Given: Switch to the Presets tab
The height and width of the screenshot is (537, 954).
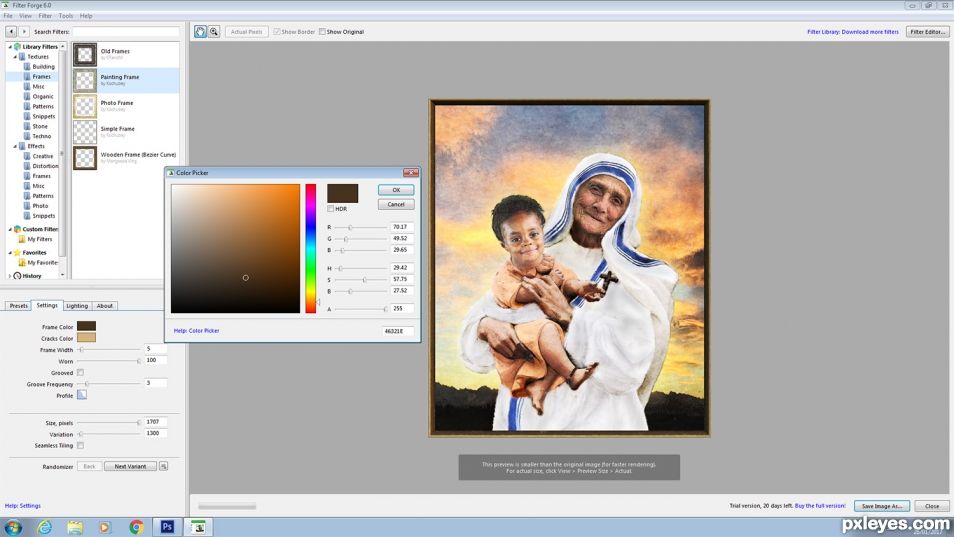Looking at the screenshot, I should pos(18,306).
